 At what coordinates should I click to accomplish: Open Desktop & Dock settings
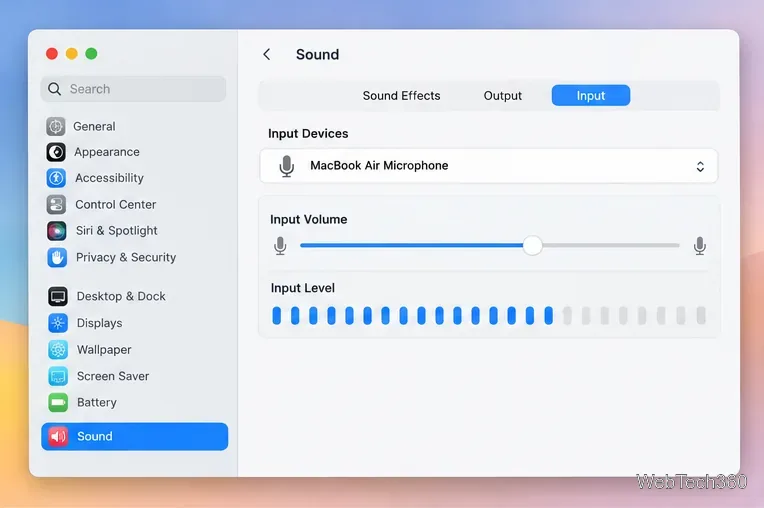[x=121, y=296]
